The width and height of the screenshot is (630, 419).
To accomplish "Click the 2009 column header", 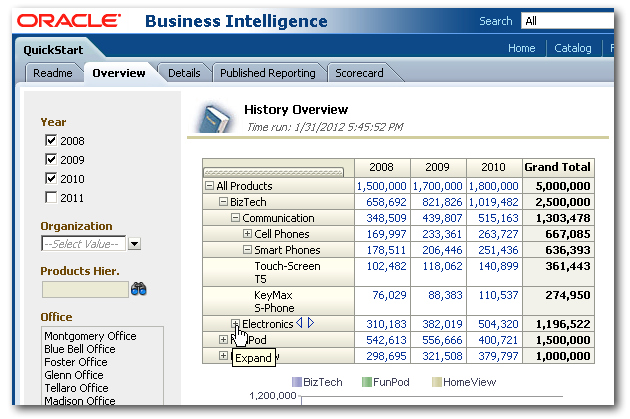I will coord(438,167).
